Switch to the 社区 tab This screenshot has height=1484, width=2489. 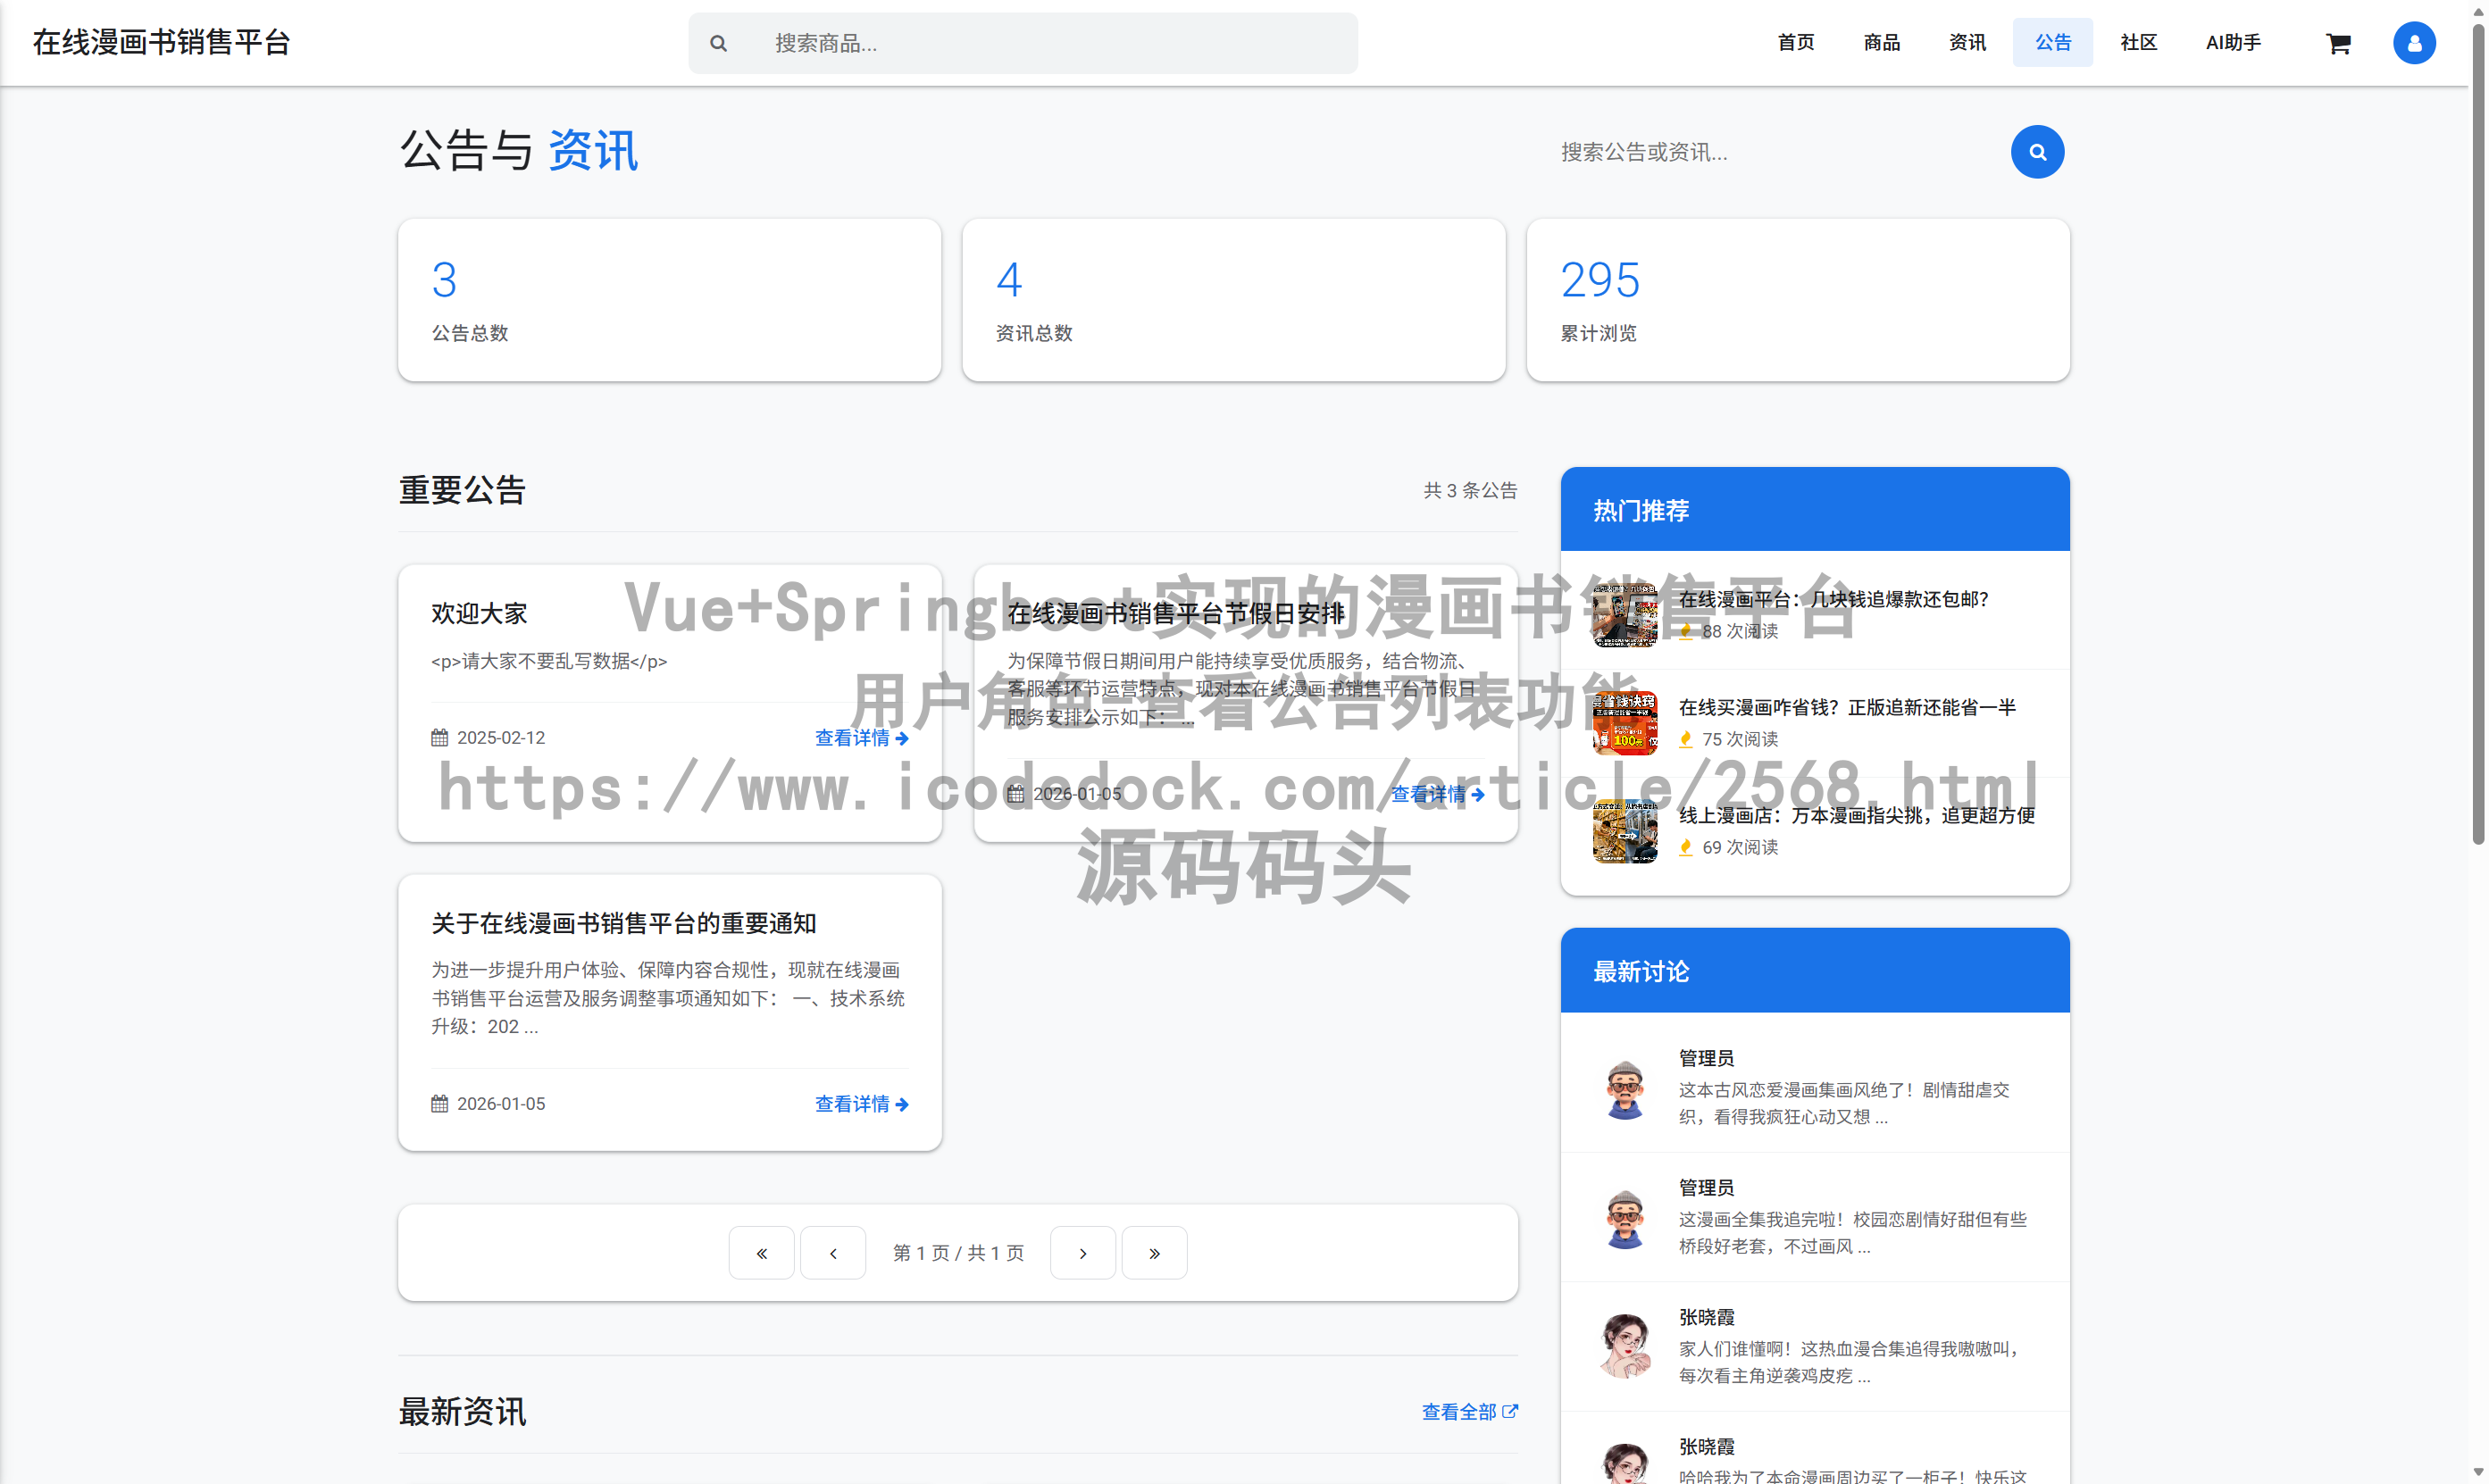[x=2138, y=42]
